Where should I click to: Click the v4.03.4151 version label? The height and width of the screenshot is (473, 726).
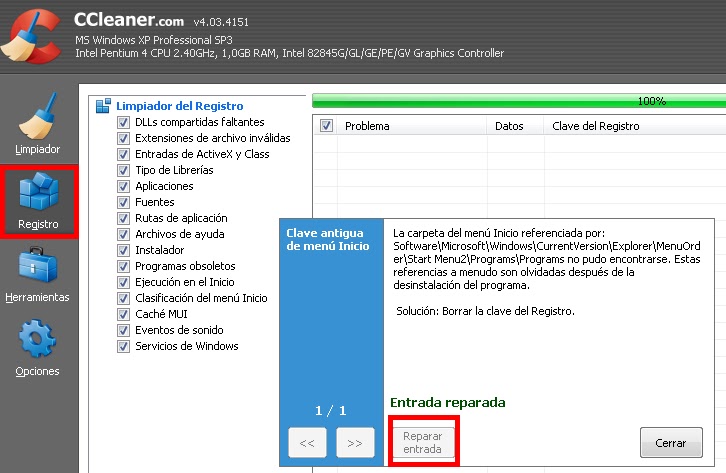(x=221, y=22)
